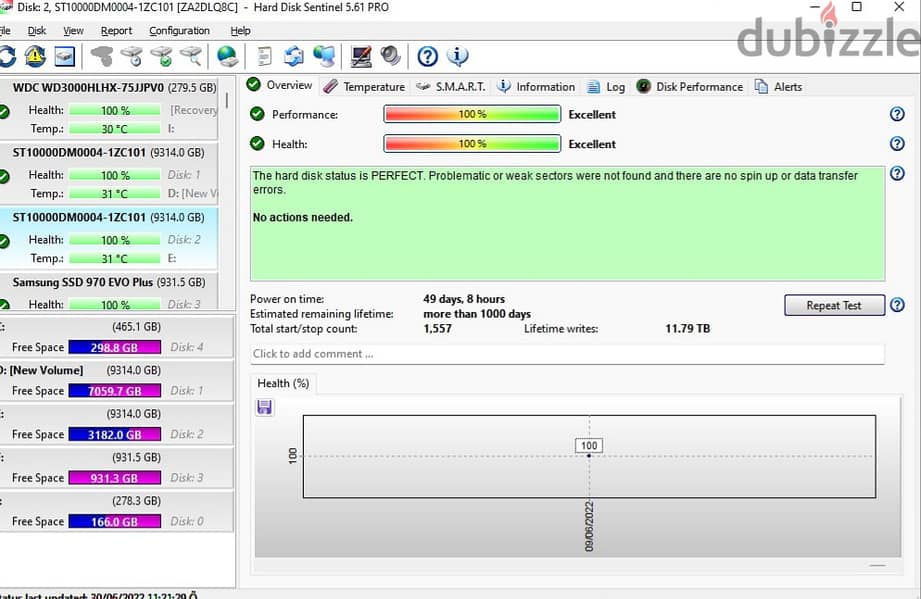
Task: Click the 931.3 GB free space bar
Action: 115,477
